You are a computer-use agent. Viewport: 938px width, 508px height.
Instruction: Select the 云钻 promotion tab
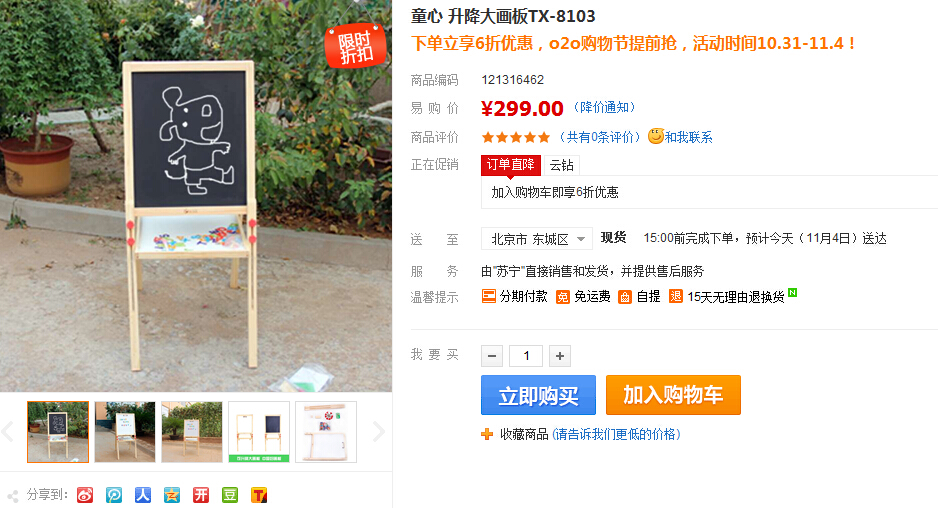(562, 165)
